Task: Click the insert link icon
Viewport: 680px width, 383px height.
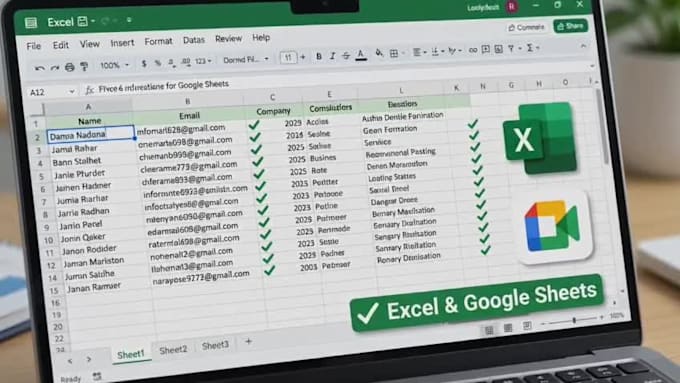Action: 473,50
